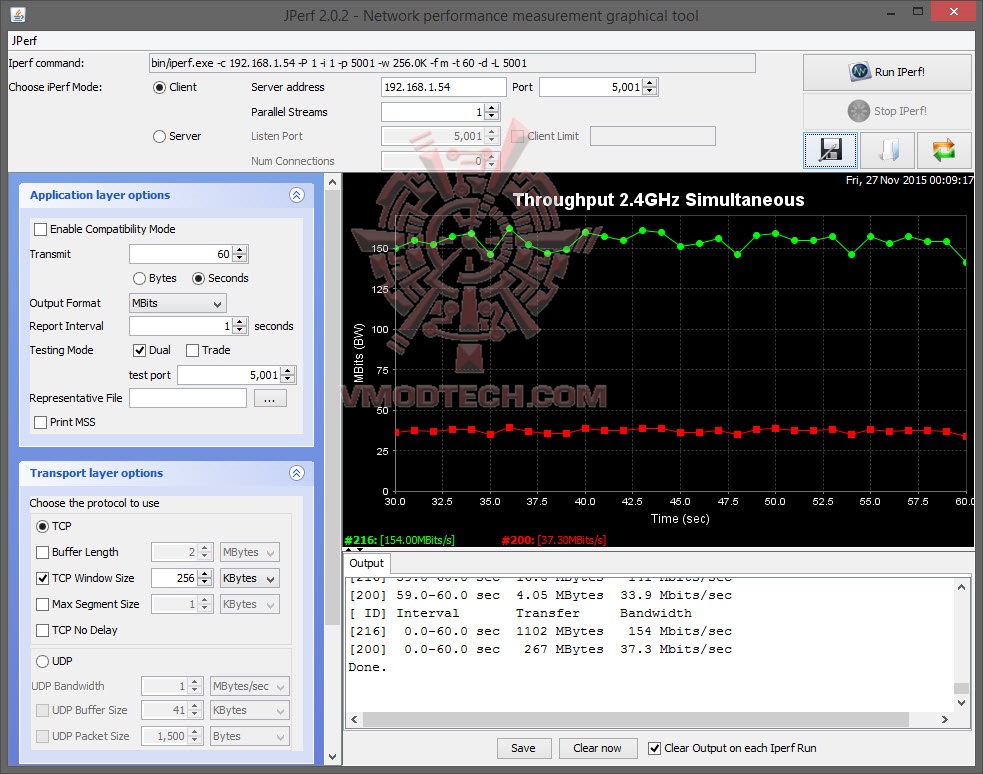Click the Representative File browse button
The image size is (983, 774).
coord(270,399)
